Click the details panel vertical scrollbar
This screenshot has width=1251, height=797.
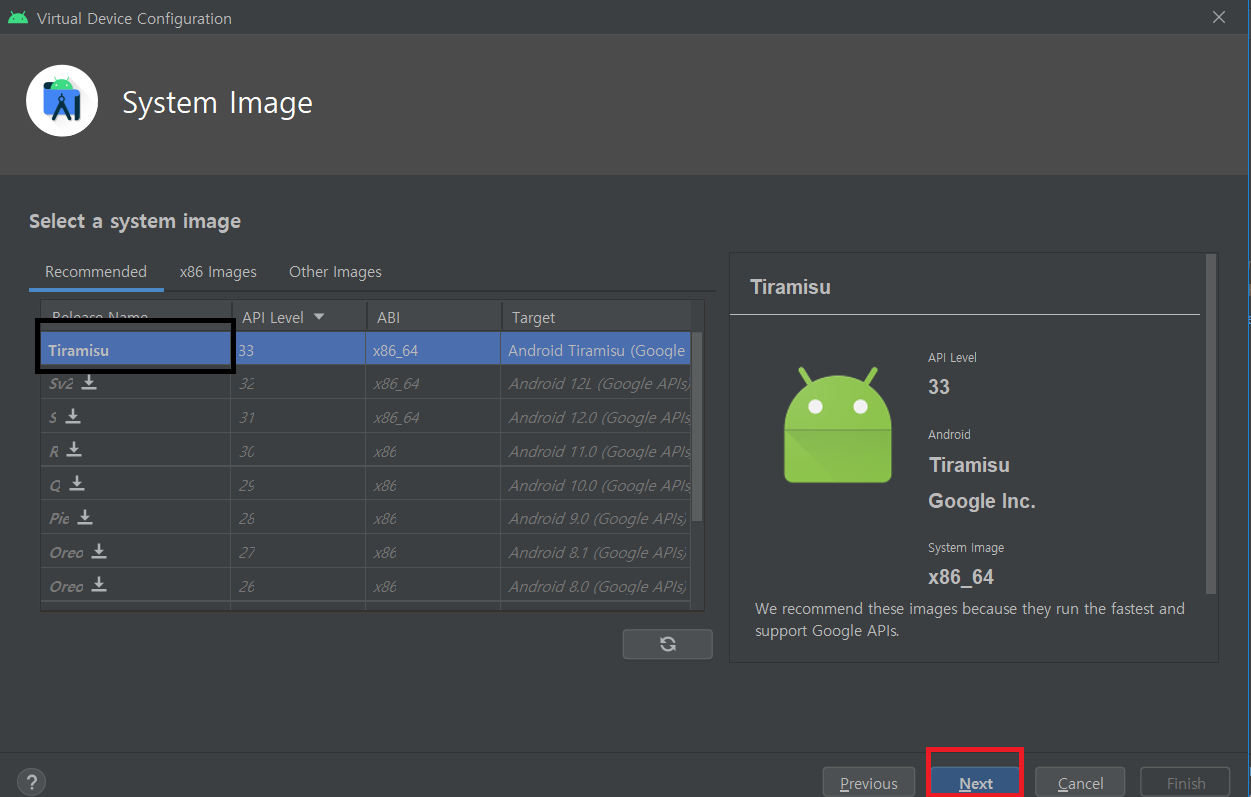(1211, 424)
